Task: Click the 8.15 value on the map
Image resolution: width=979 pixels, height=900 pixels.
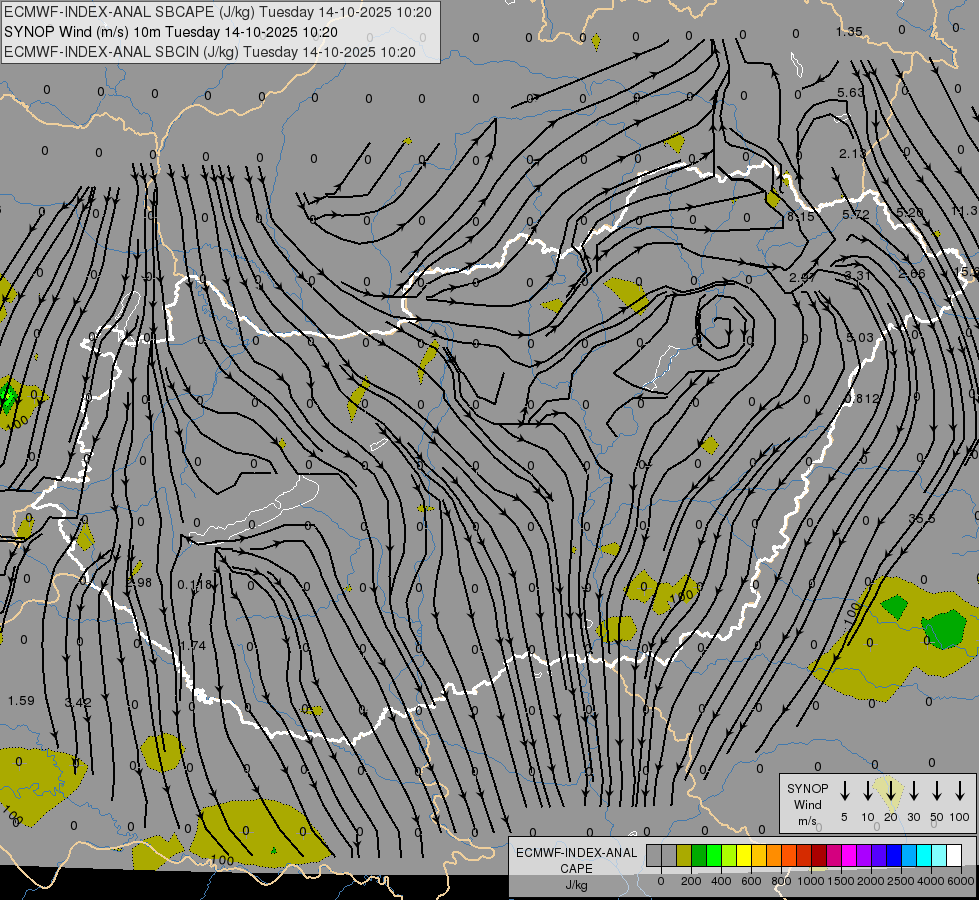Action: click(x=800, y=216)
